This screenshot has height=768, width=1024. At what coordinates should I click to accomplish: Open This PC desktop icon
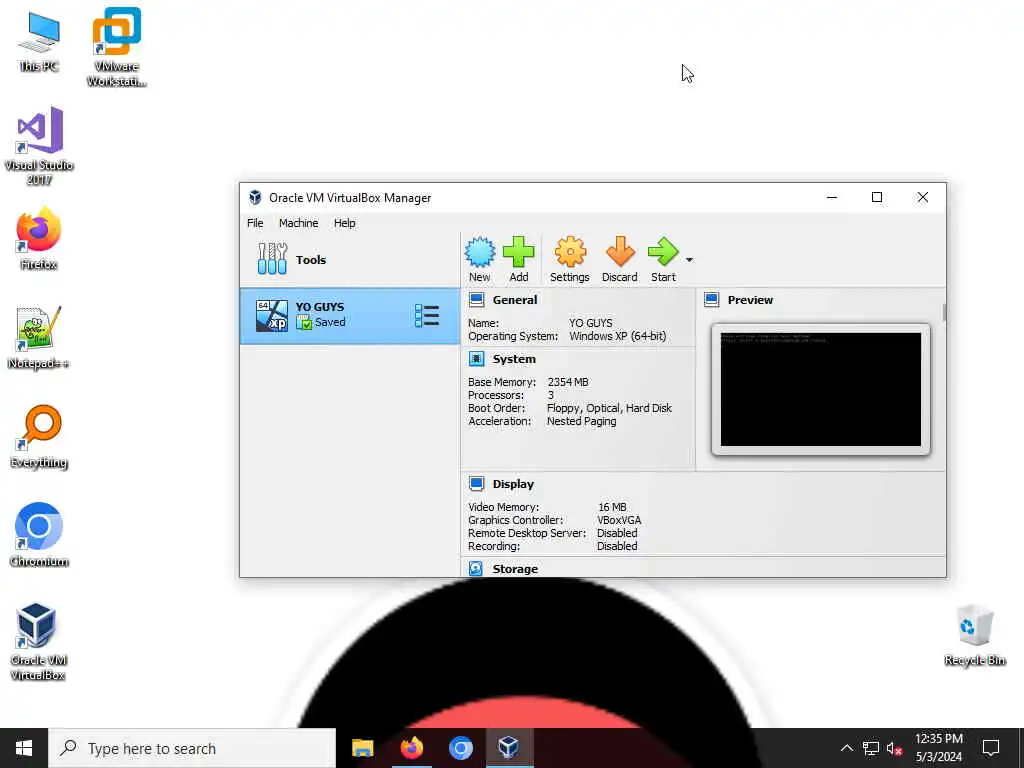39,42
